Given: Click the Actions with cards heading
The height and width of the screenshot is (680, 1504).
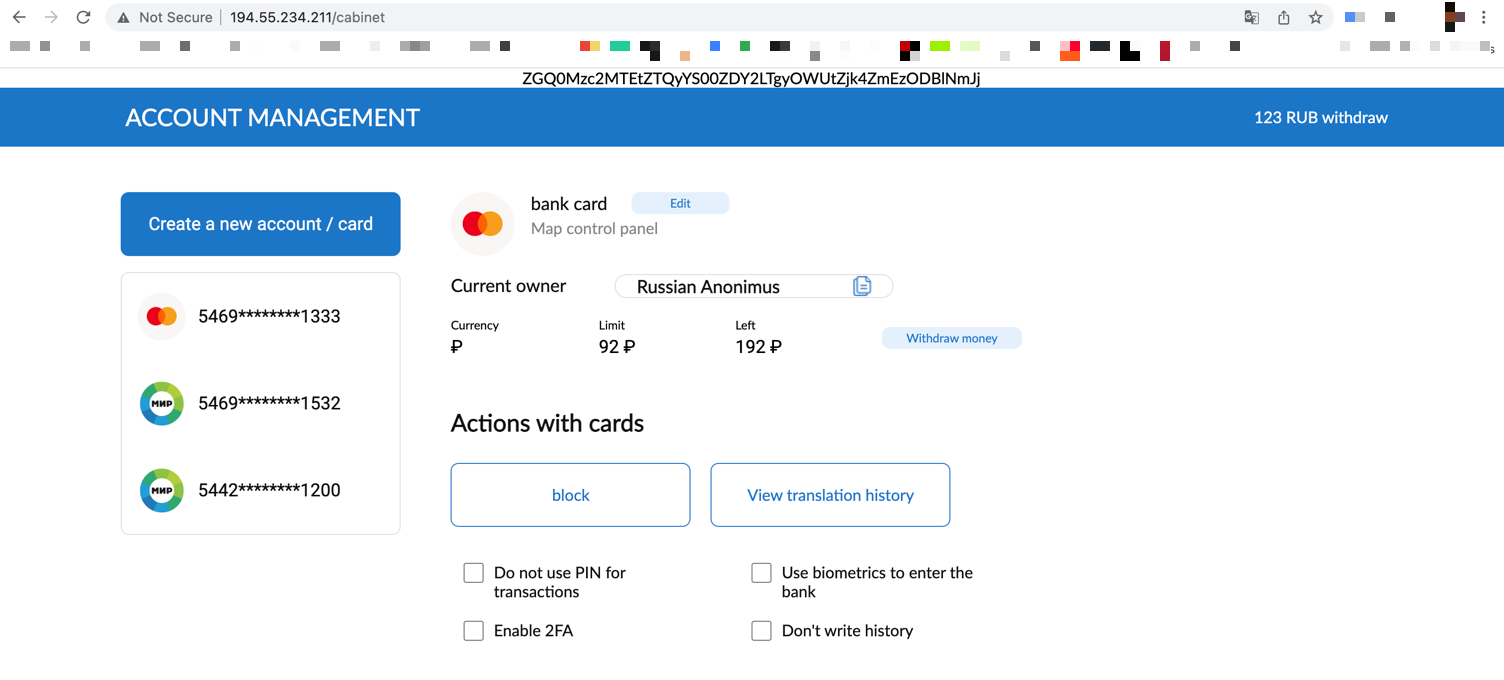Looking at the screenshot, I should coord(547,423).
